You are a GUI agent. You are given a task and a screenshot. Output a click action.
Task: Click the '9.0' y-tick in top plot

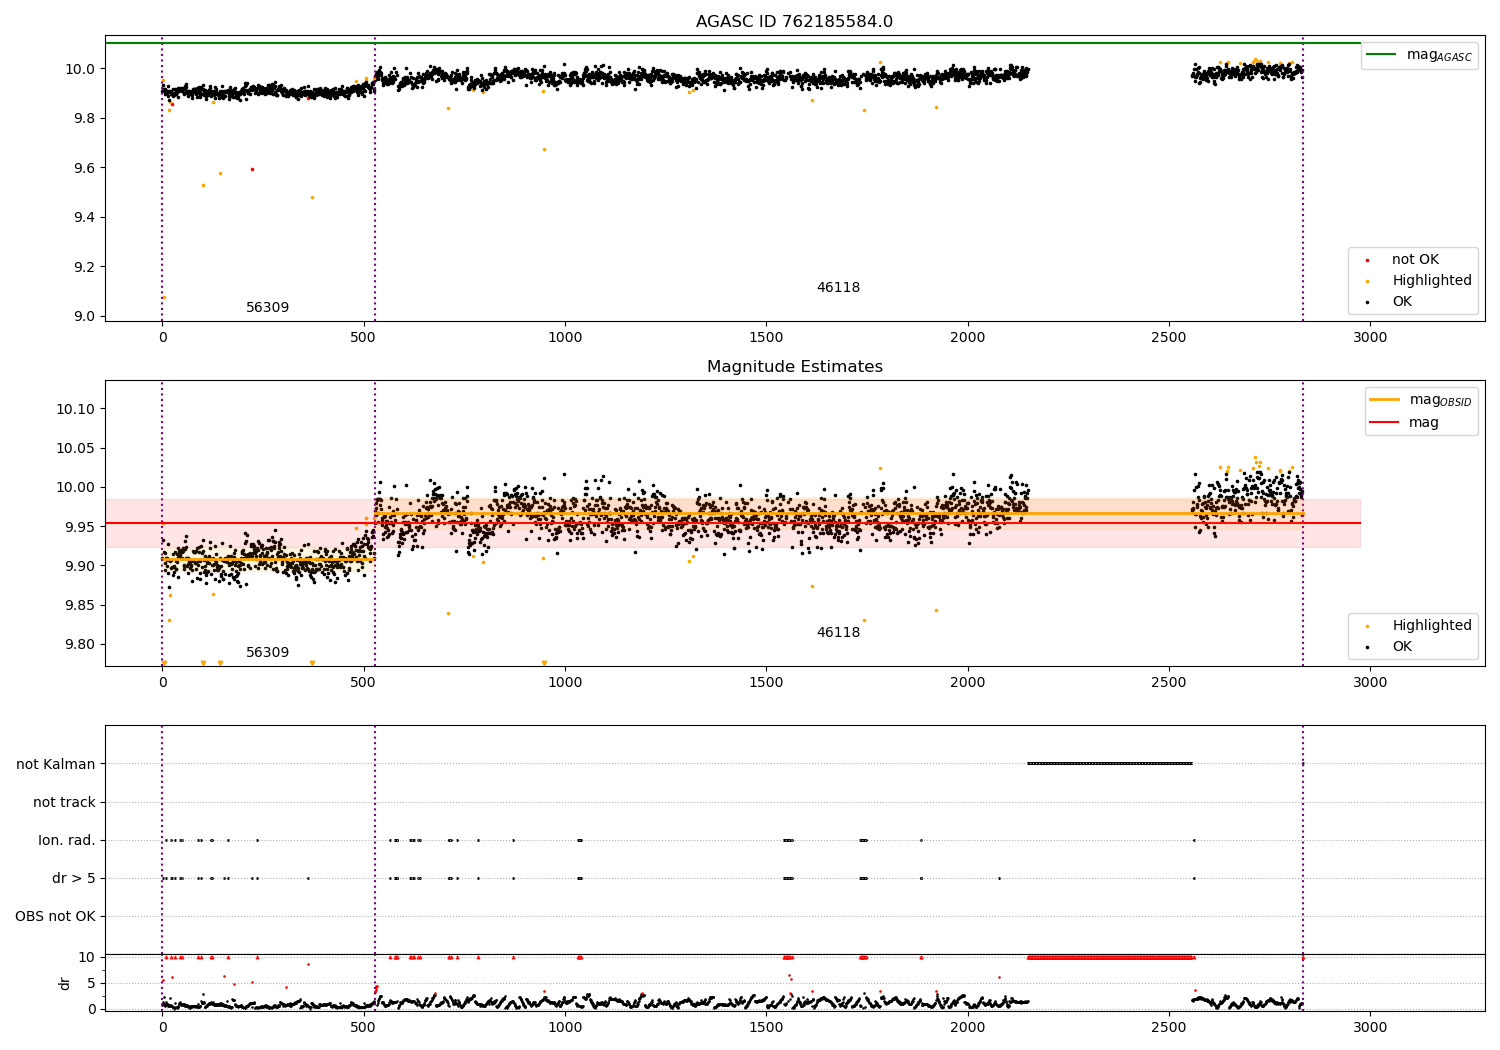84,316
